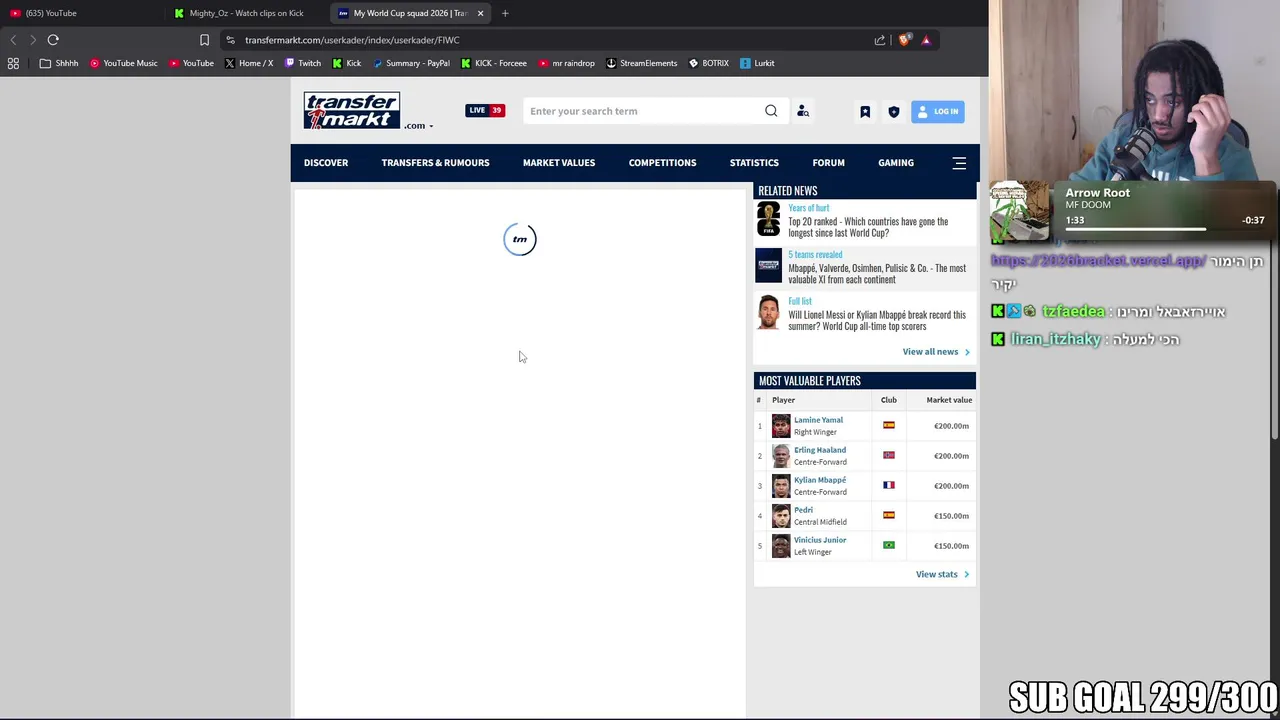The height and width of the screenshot is (720, 1280).
Task: Click the browser back arrow
Action: (x=13, y=40)
